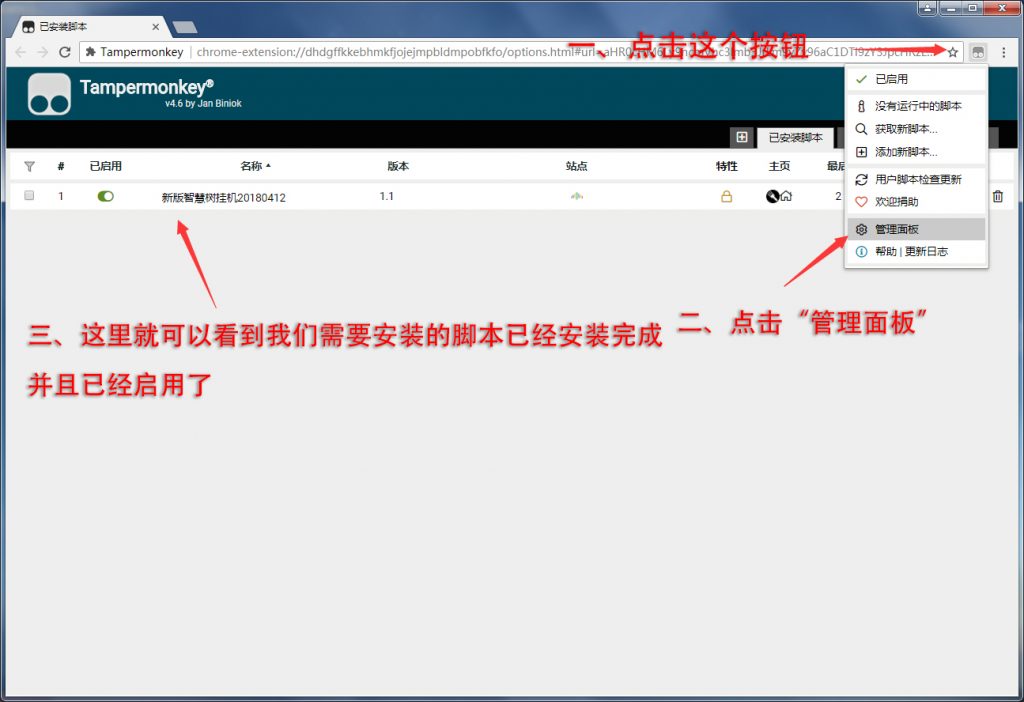Go forward to the next page
The width and height of the screenshot is (1024, 702).
click(42, 52)
